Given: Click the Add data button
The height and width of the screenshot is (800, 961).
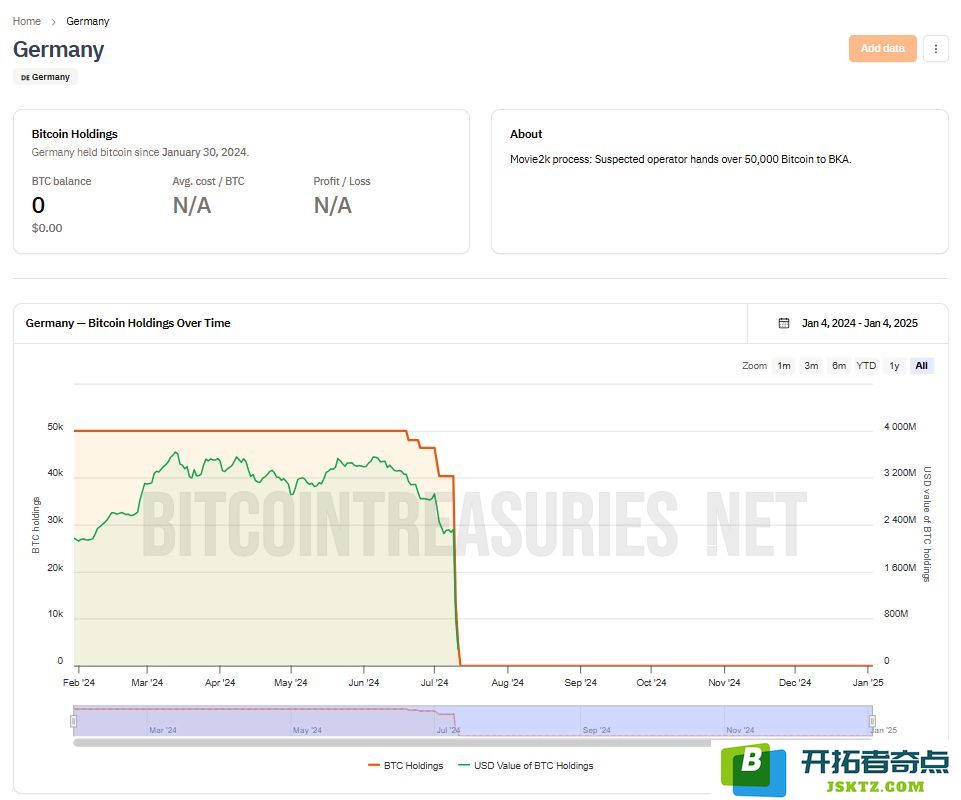Looking at the screenshot, I should click(x=883, y=48).
